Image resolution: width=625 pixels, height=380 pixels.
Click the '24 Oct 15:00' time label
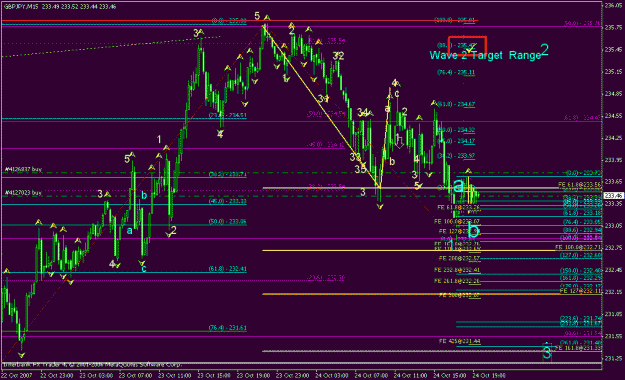click(450, 376)
